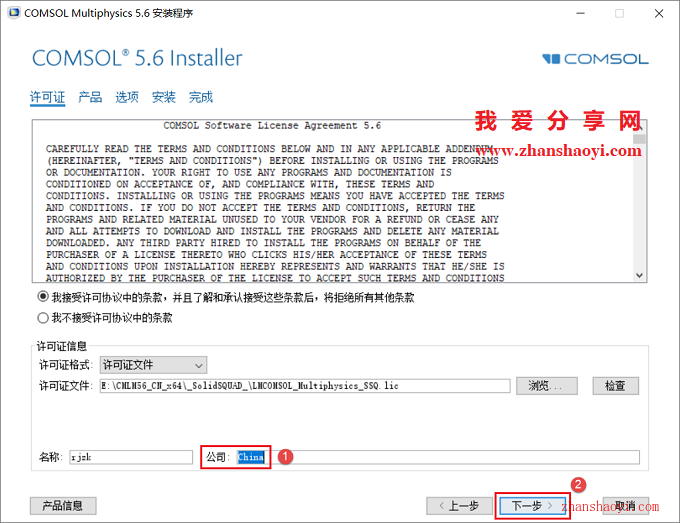
Task: Open 产品信息 product information
Action: click(63, 506)
